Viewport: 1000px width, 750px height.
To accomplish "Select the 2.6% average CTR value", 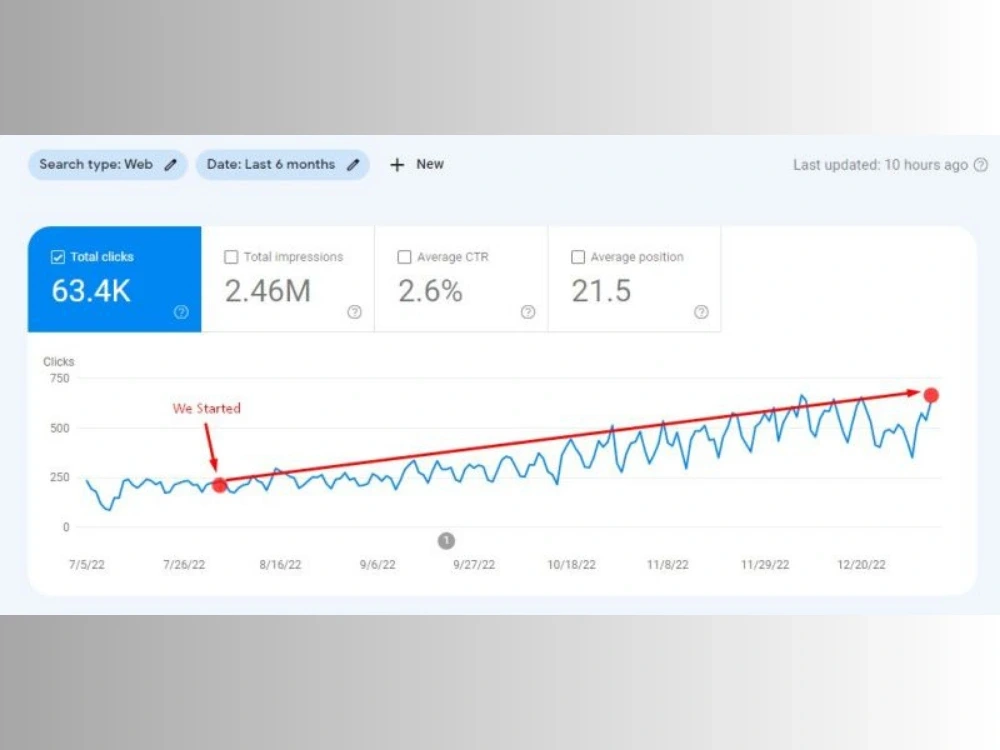I will (430, 291).
